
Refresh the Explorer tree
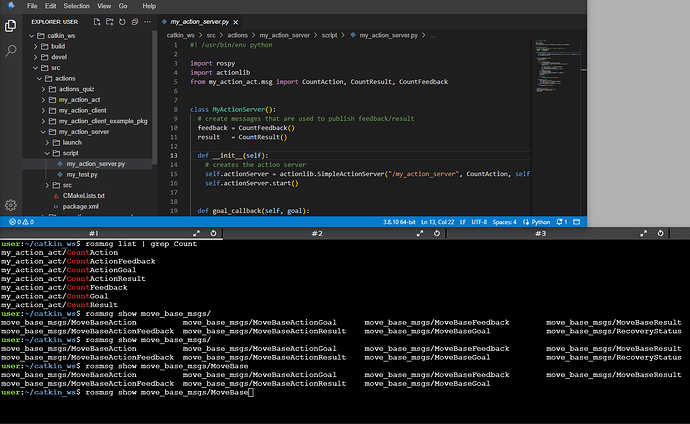click(x=122, y=22)
